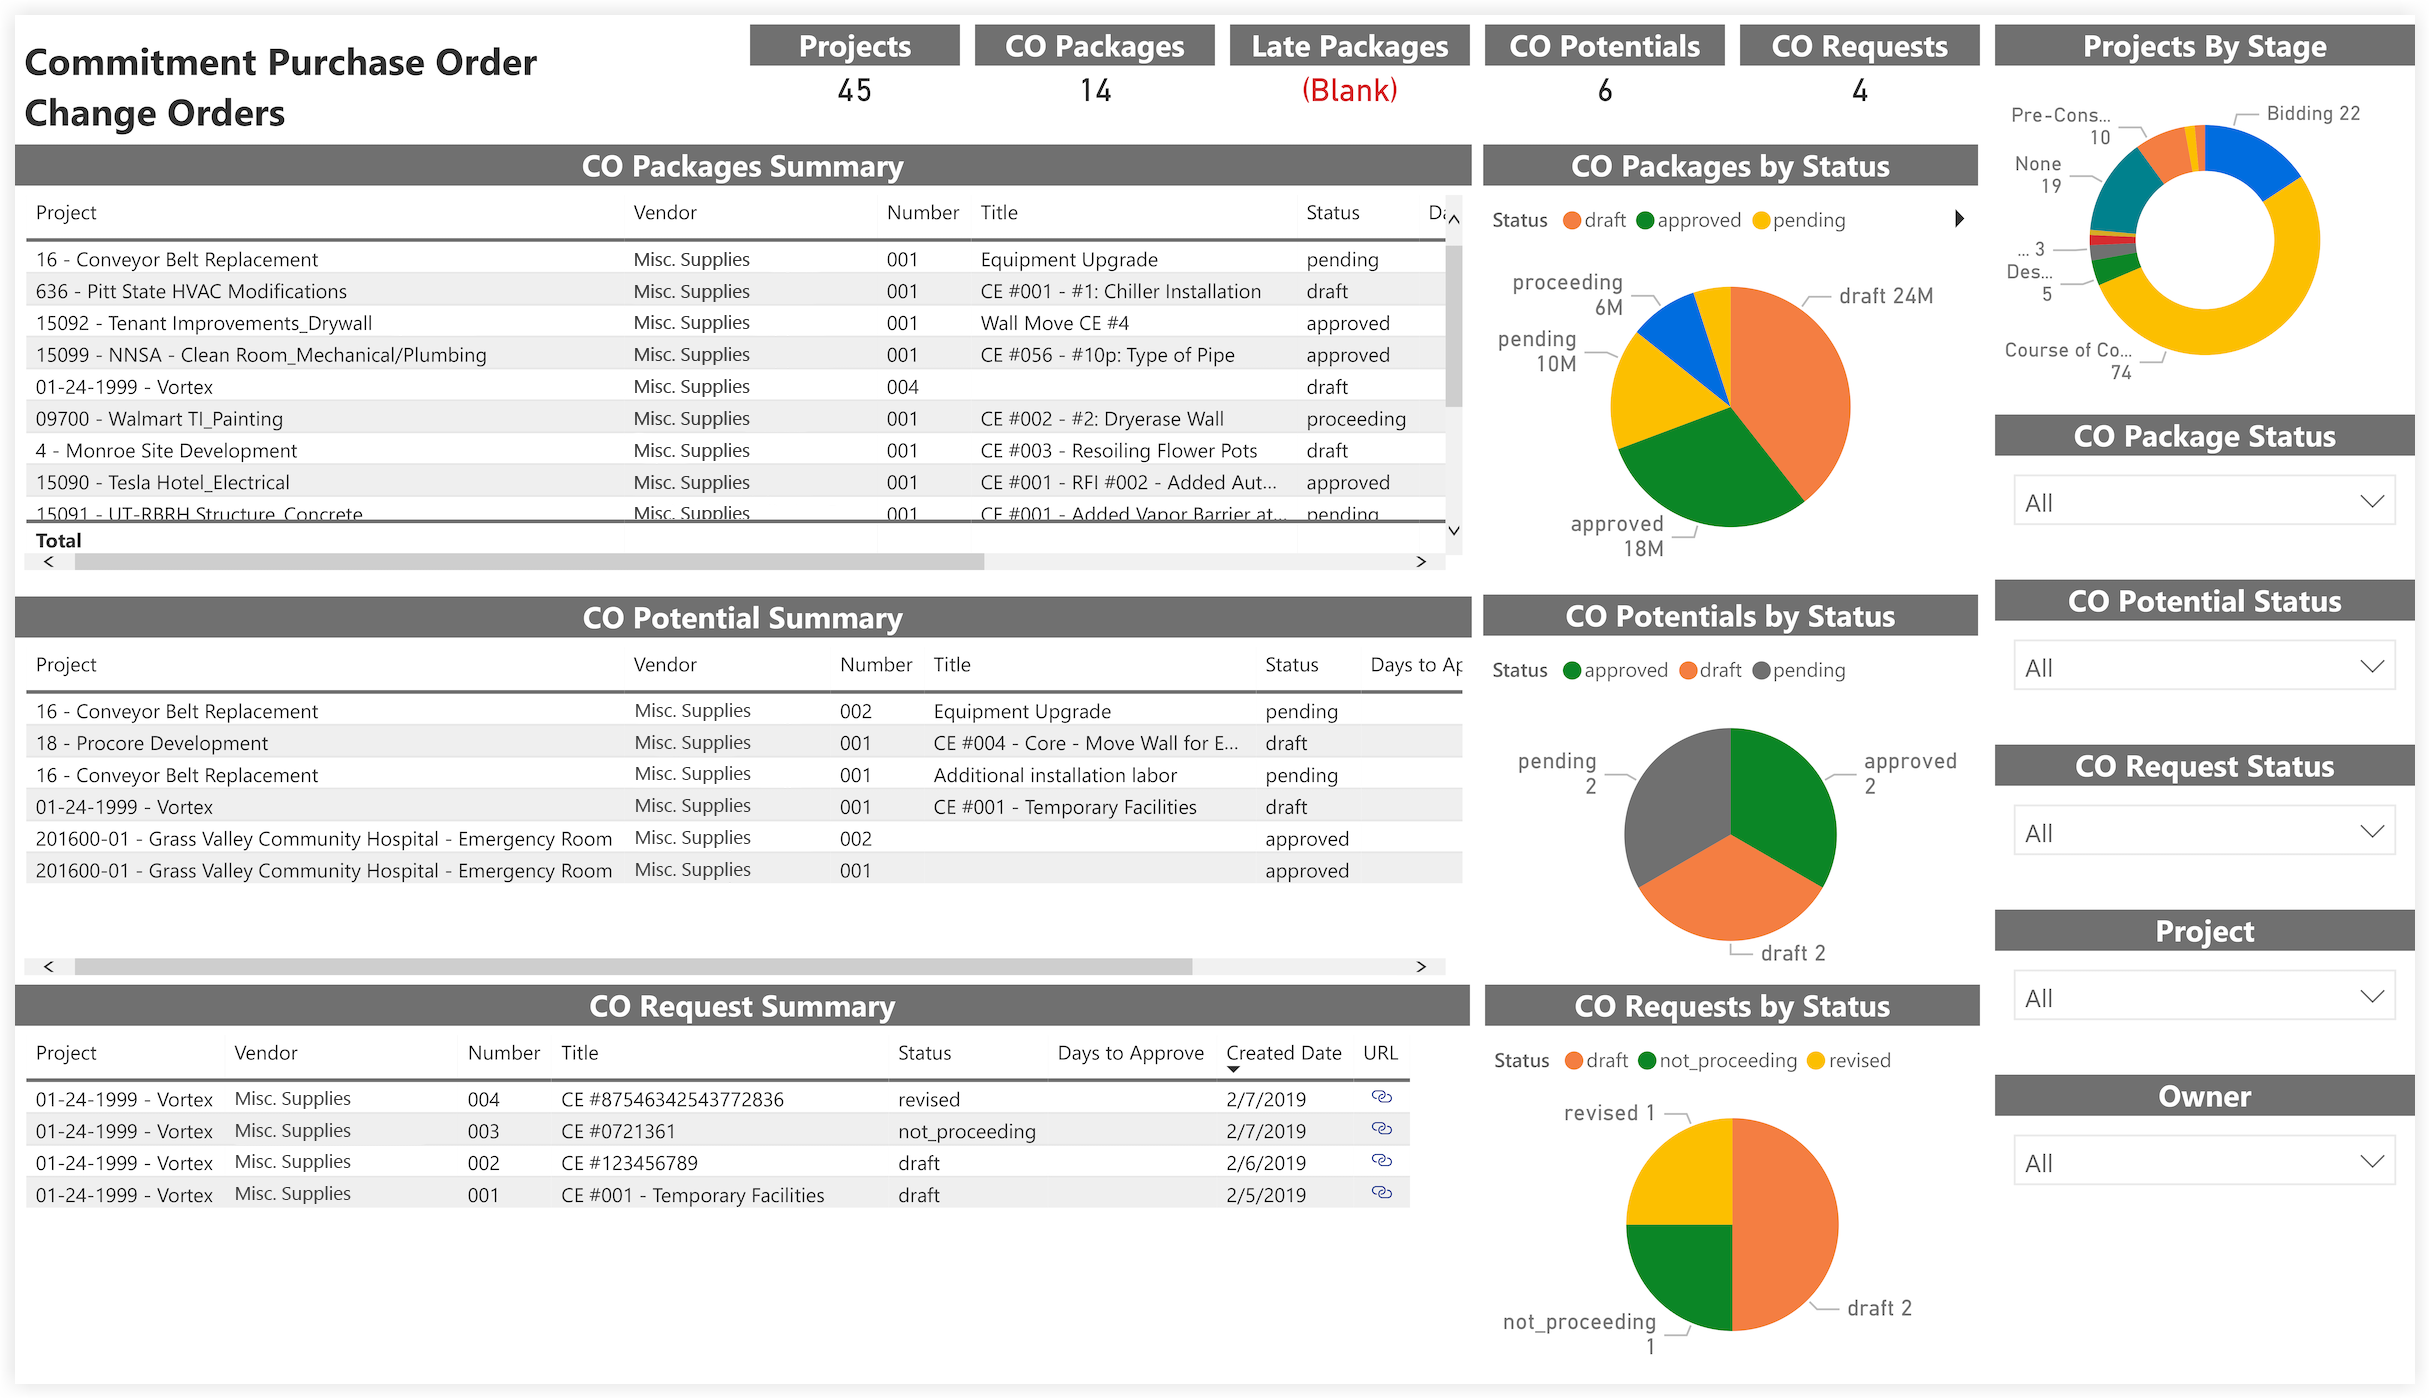The width and height of the screenshot is (2430, 1399).
Task: Click next arrow in CO Packages status legend
Action: pos(1959,219)
